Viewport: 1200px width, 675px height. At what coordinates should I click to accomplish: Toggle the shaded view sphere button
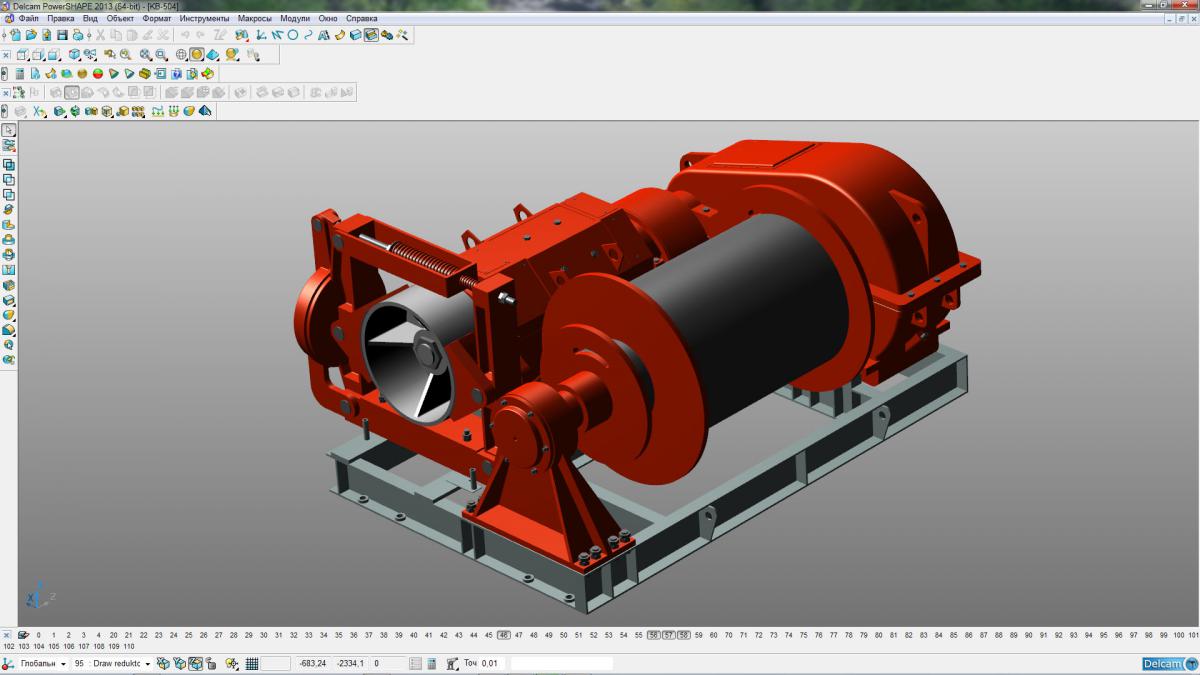coord(197,55)
